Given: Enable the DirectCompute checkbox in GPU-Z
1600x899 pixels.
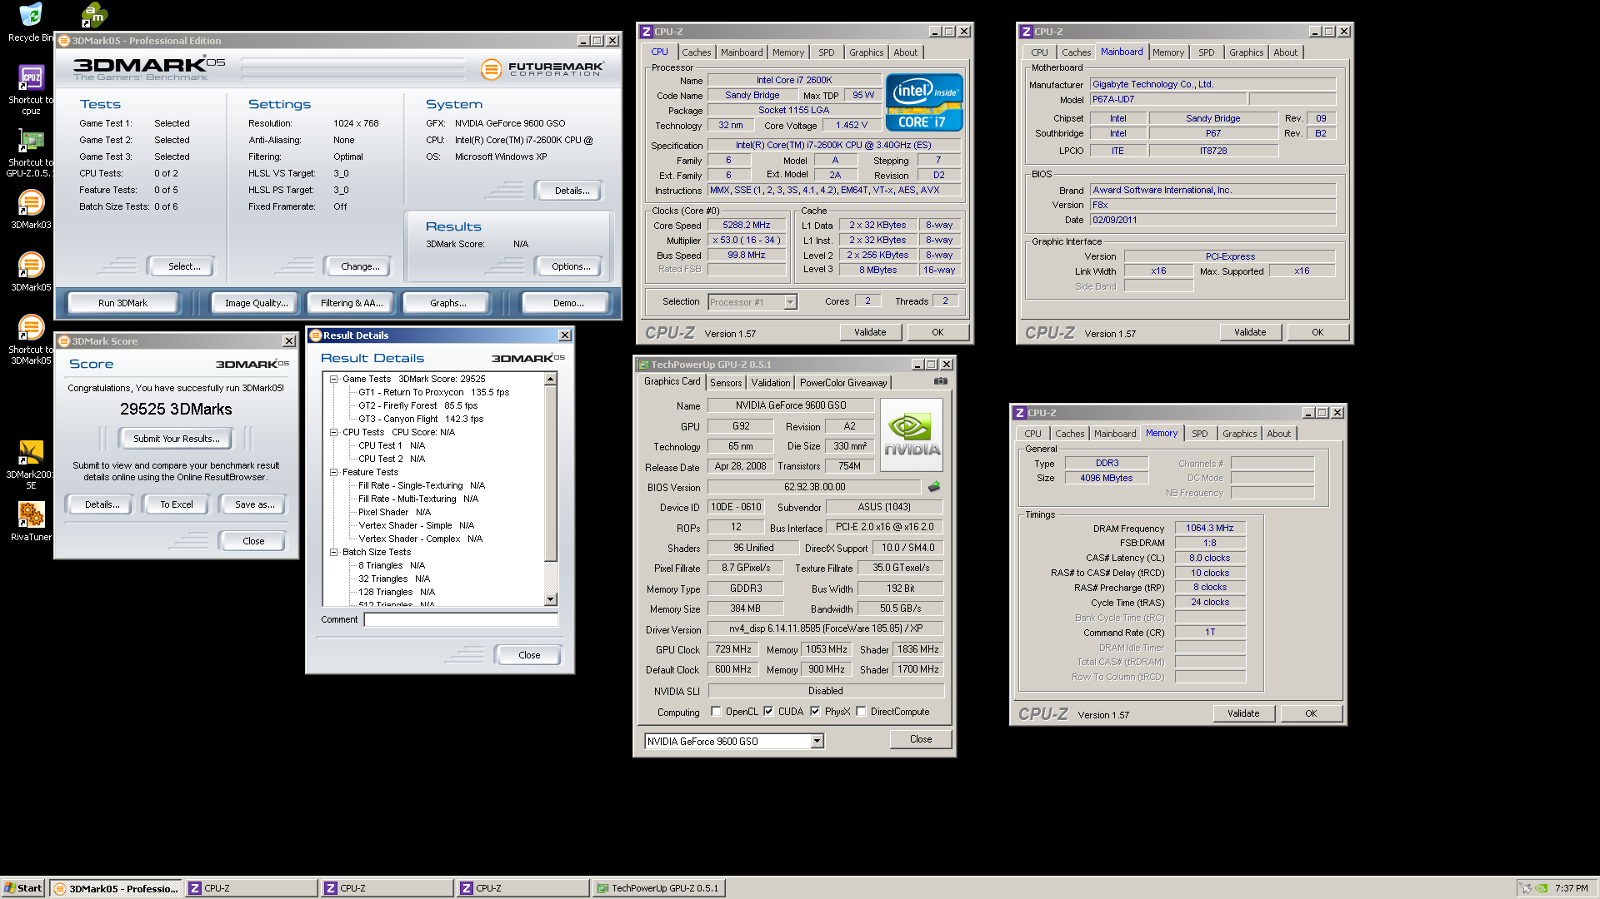Looking at the screenshot, I should click(861, 712).
